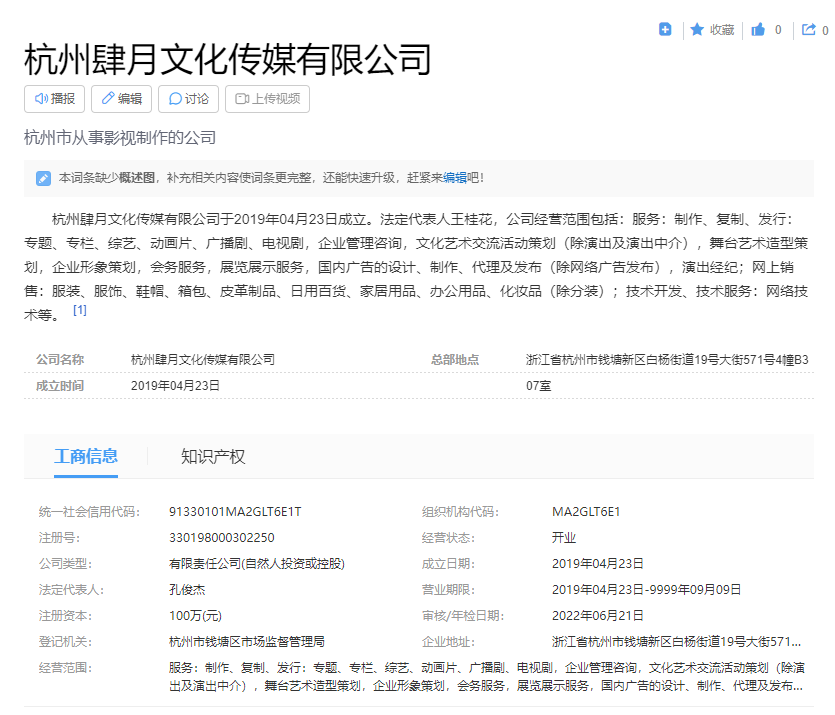Click the blue plus icon near 收藏
Viewport: 835px width, 715px height.
(x=664, y=30)
